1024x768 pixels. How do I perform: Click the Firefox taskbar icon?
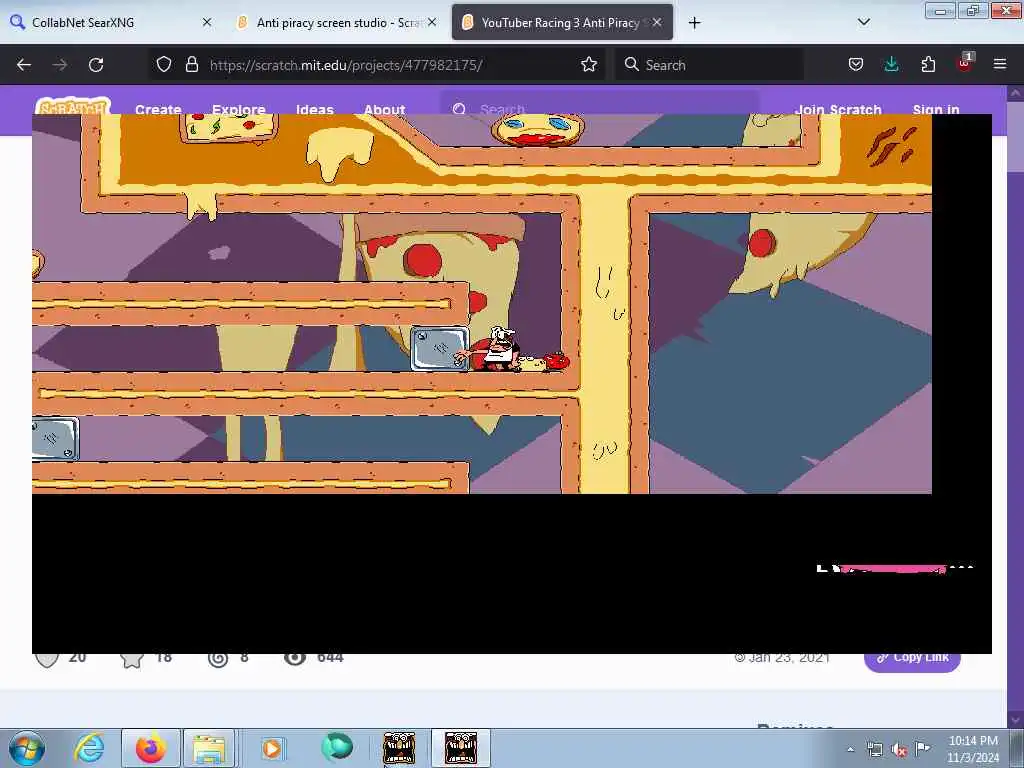point(151,748)
